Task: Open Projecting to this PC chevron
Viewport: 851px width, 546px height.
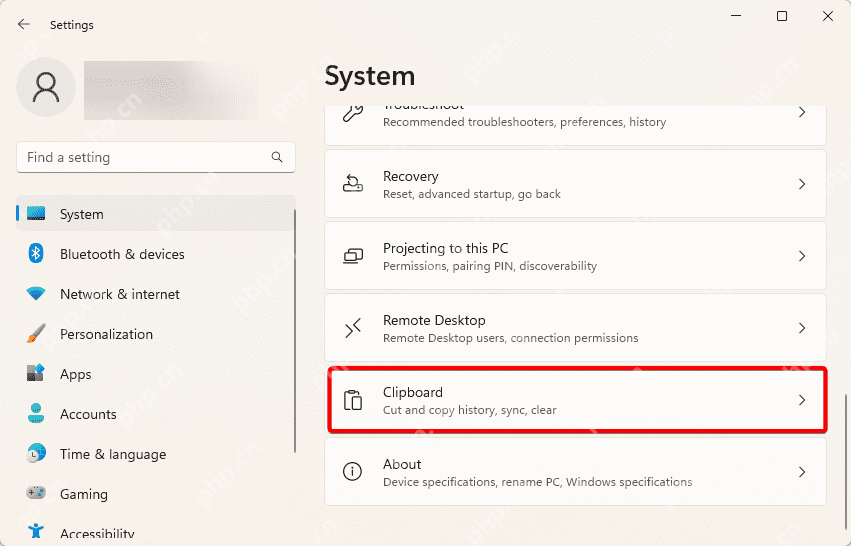Action: [x=802, y=256]
